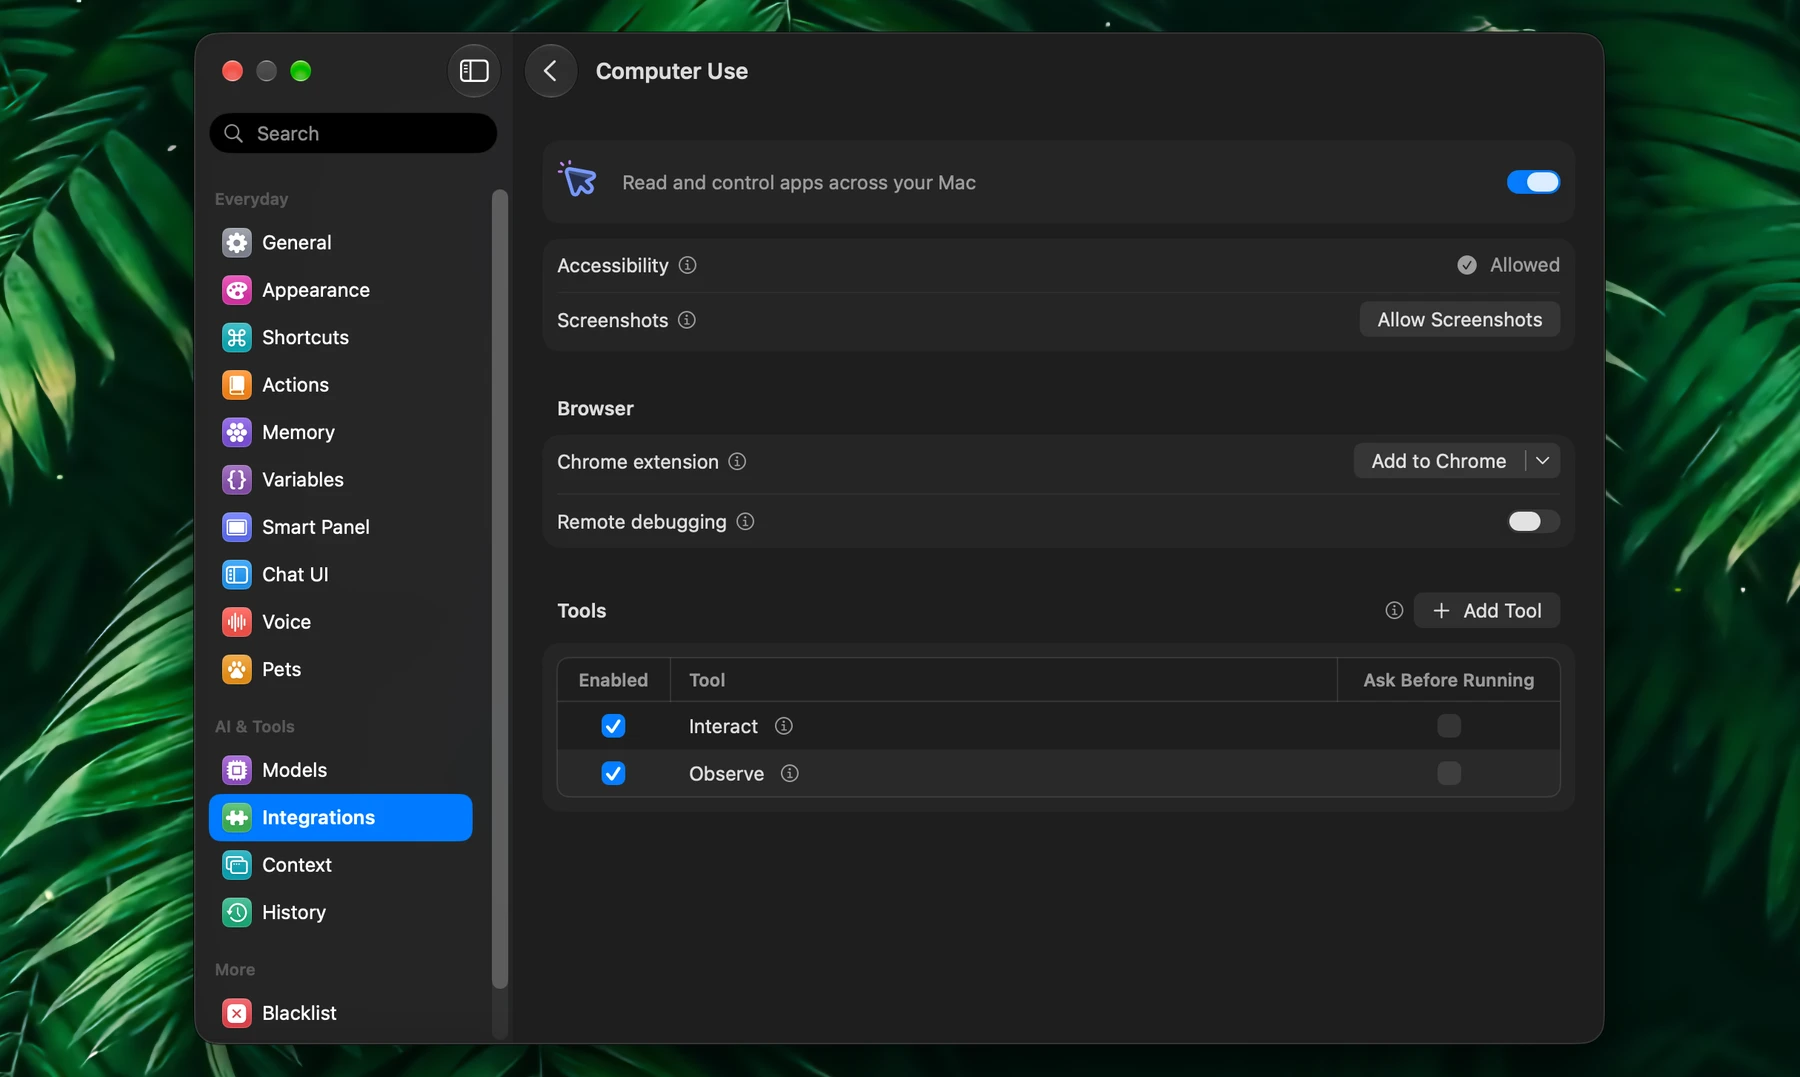Click the info icon beside Accessibility
The image size is (1800, 1077).
click(687, 265)
